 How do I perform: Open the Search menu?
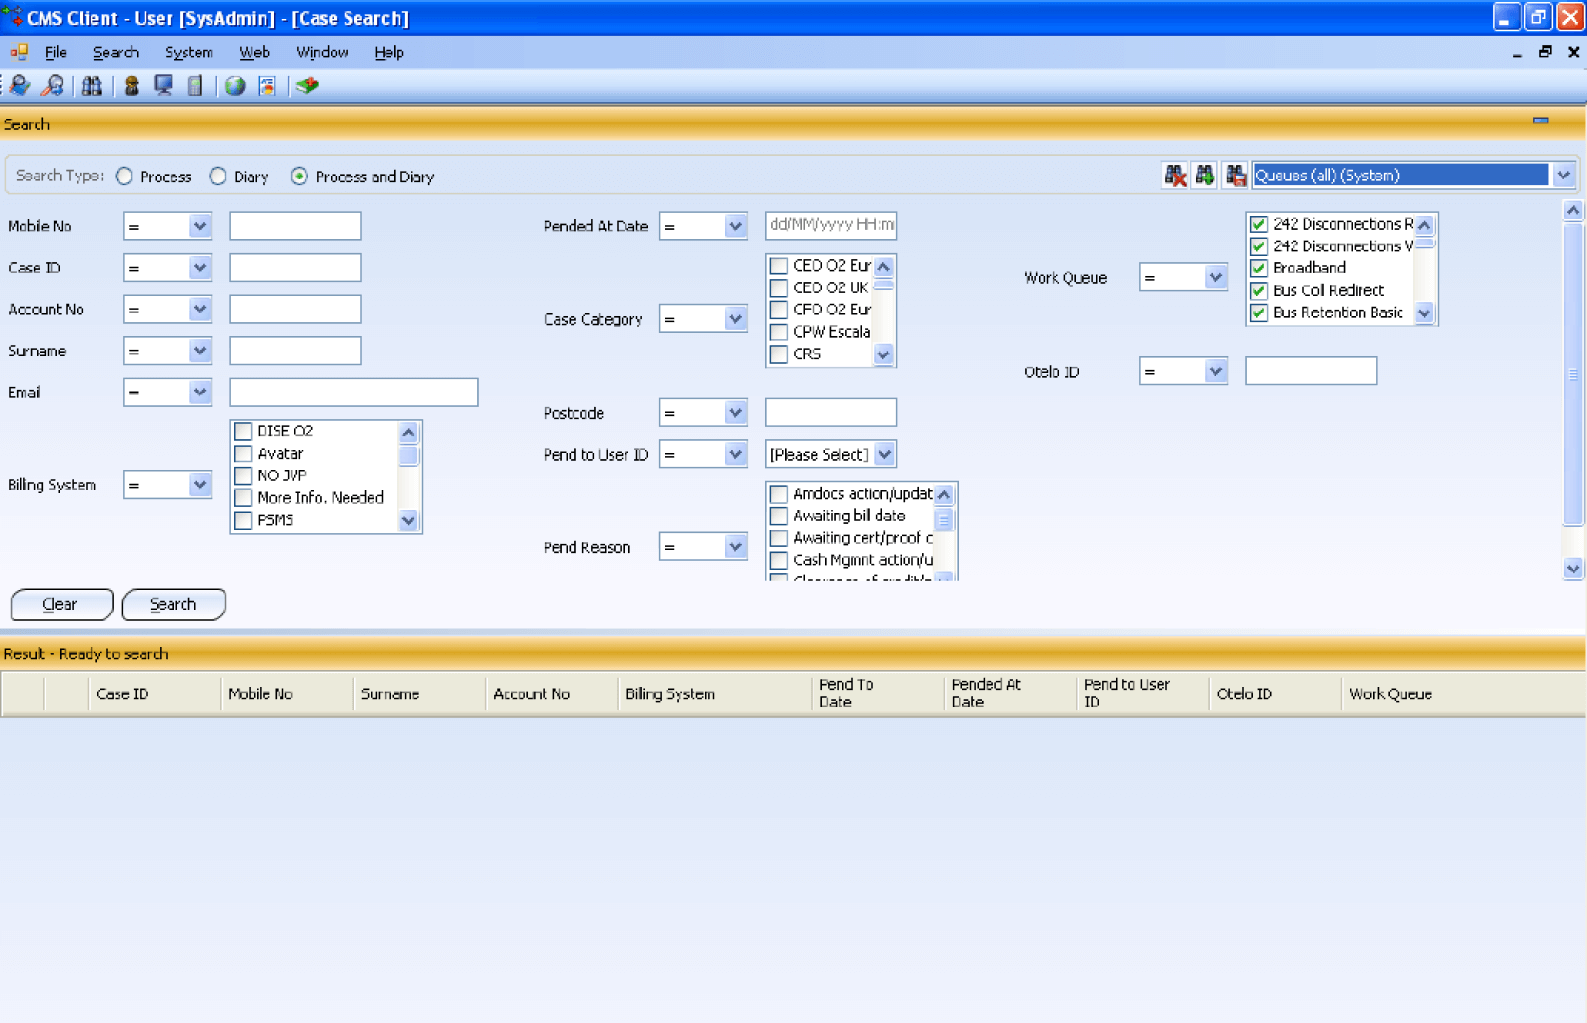tap(116, 52)
